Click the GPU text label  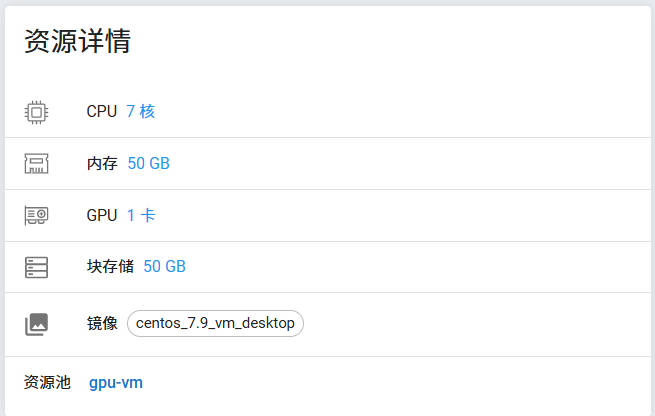[102, 216]
